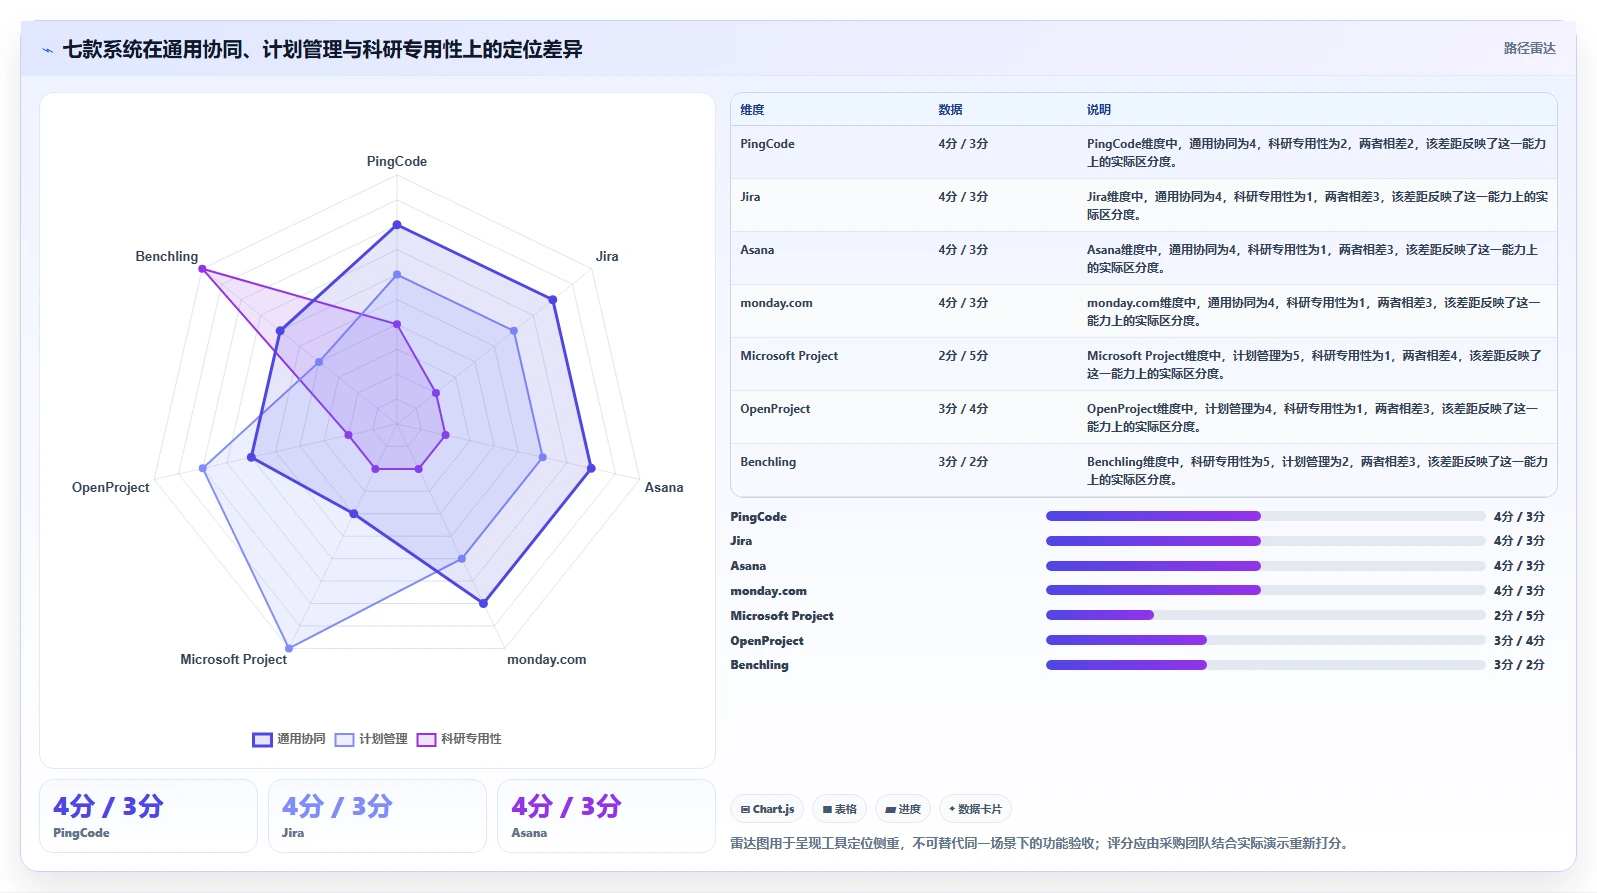Screen dimensions: 1597x893
Task: Click the 表格 chip below the progress list
Action: (839, 809)
